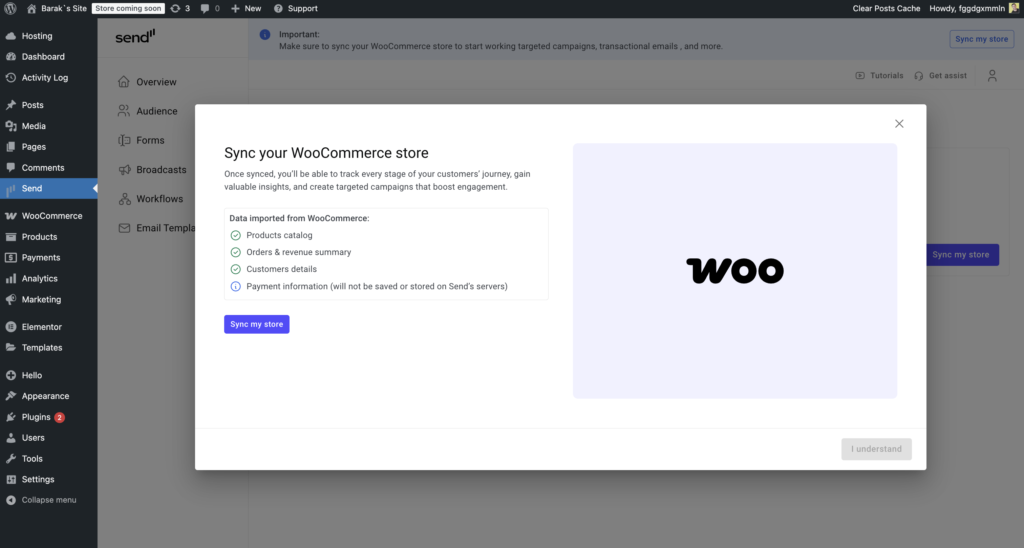Image resolution: width=1024 pixels, height=548 pixels.
Task: Click the Important info icon in banner
Action: [264, 35]
